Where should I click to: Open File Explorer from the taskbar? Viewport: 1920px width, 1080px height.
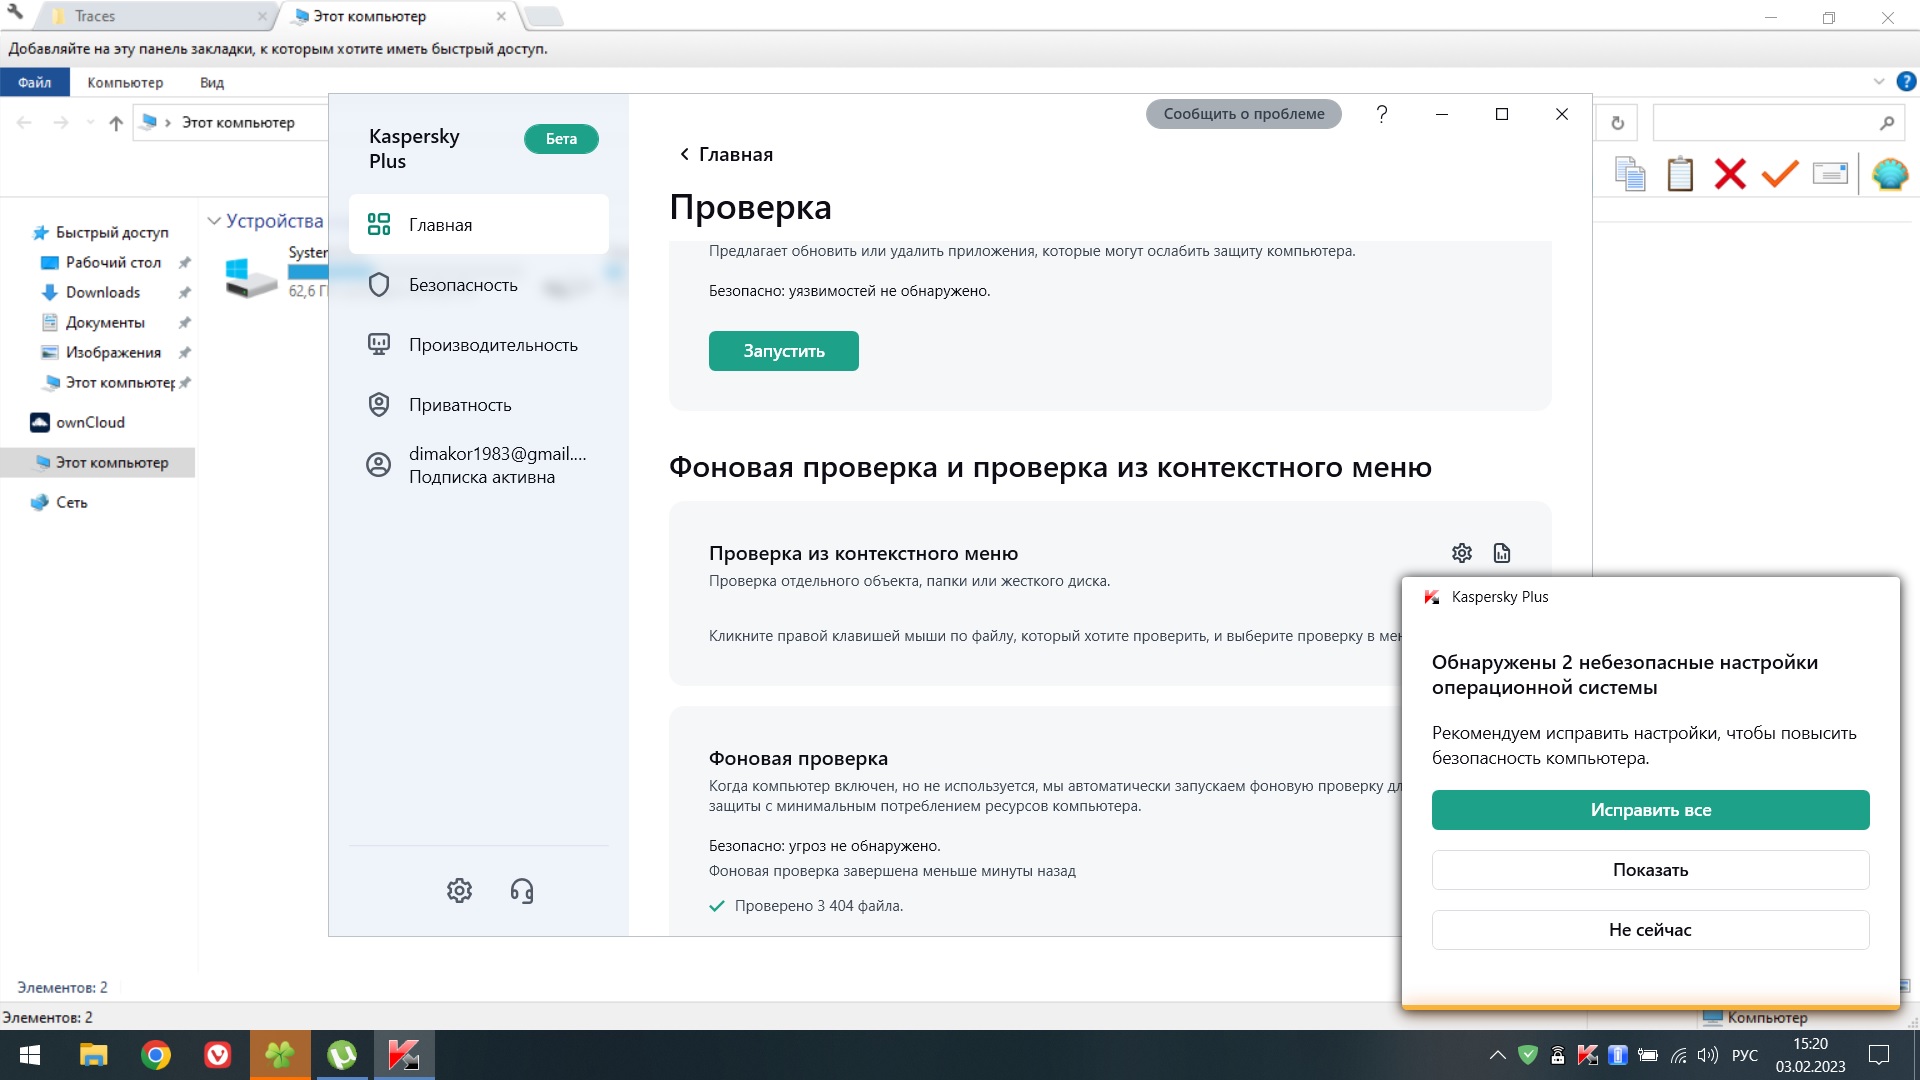tap(94, 1055)
